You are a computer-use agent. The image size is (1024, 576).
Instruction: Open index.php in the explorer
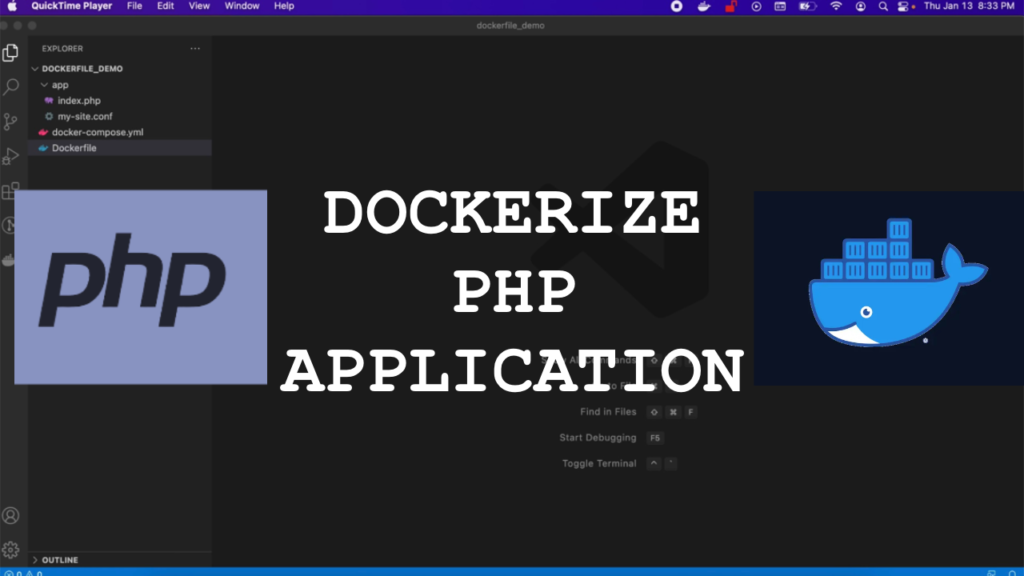point(78,101)
